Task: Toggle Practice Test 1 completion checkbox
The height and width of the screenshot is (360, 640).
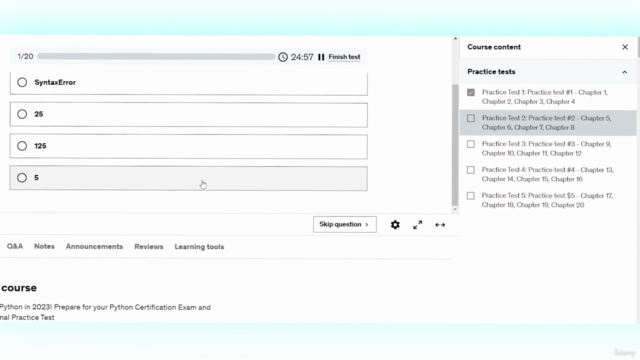Action: 471,93
